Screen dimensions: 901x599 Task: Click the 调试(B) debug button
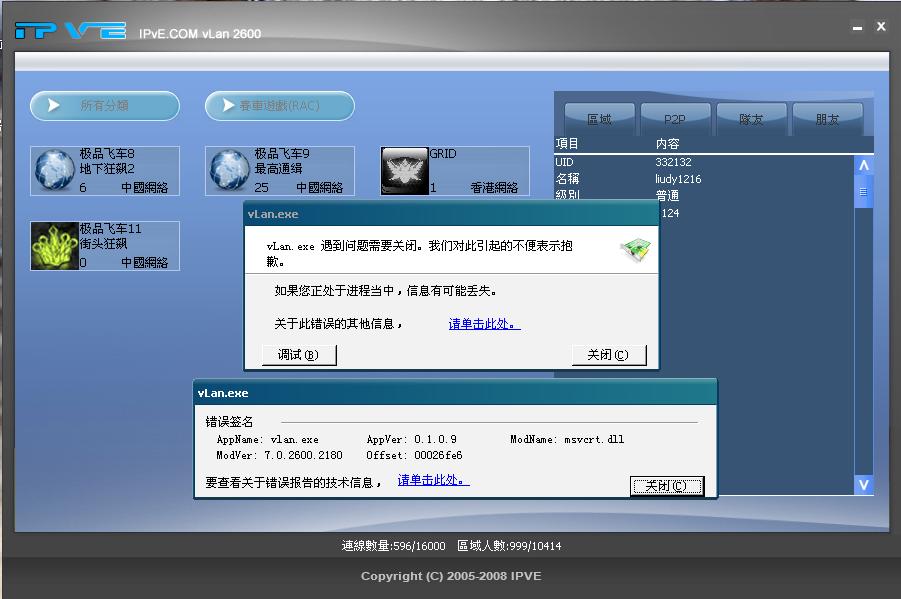point(299,355)
